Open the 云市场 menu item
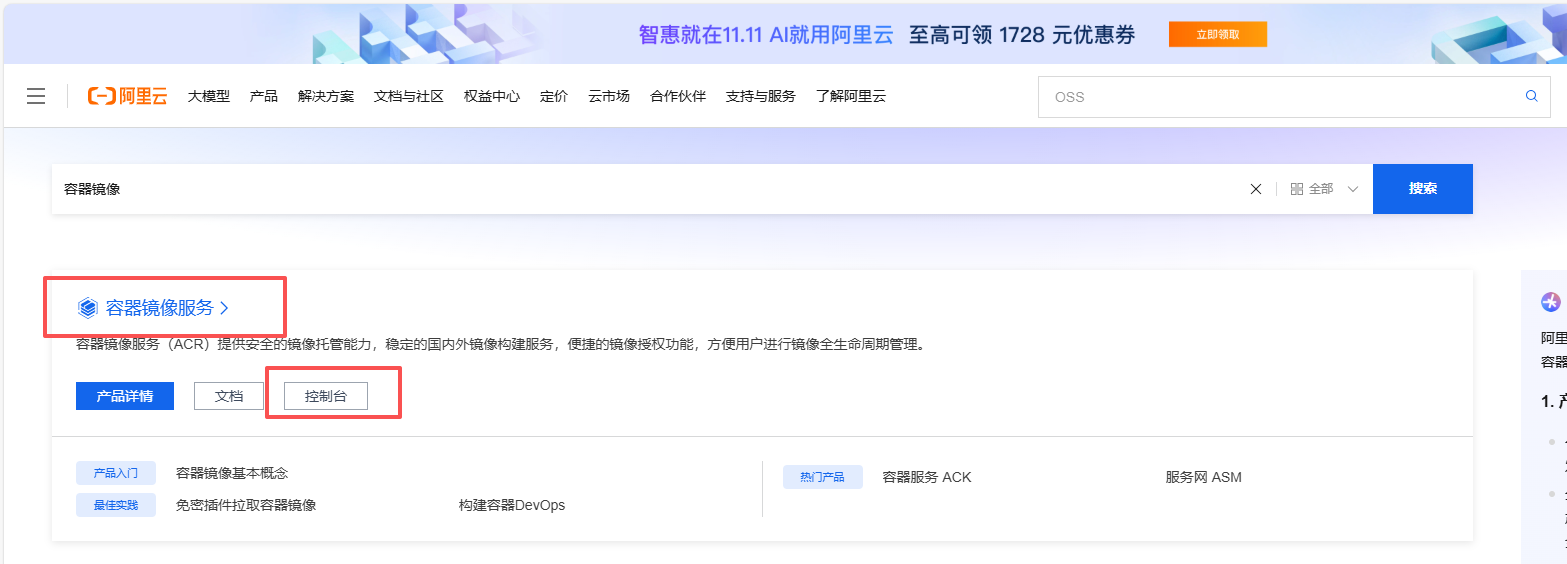The image size is (1567, 564). (x=609, y=96)
